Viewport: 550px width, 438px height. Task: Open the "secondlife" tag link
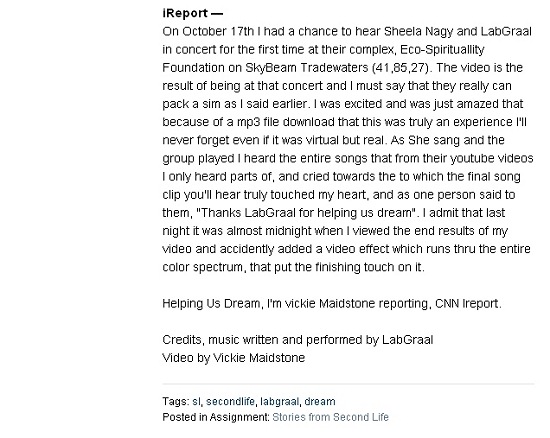pos(230,401)
